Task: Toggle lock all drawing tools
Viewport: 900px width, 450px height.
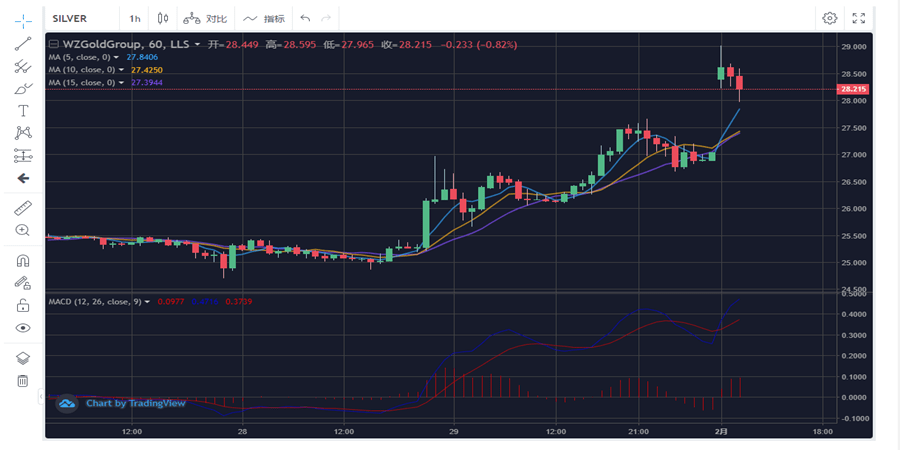Action: [23, 305]
